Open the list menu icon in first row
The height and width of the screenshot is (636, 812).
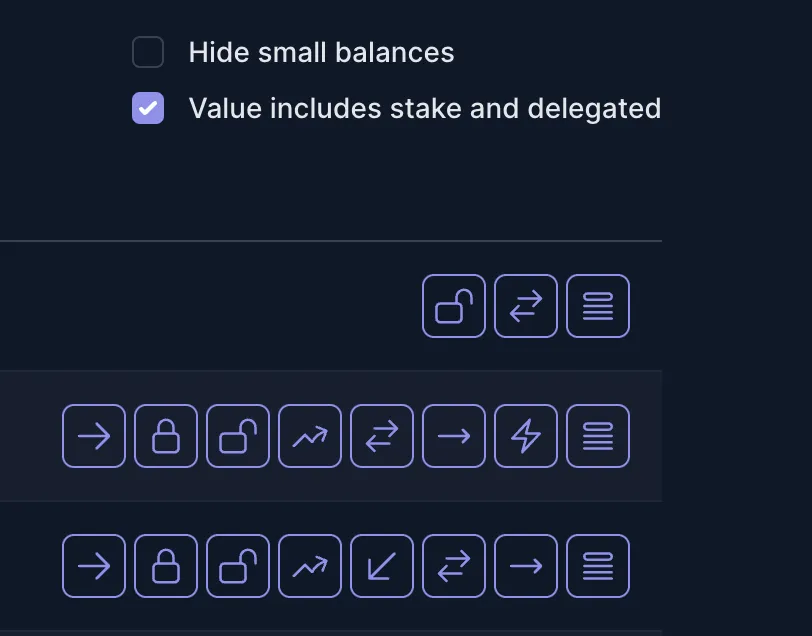coord(598,306)
